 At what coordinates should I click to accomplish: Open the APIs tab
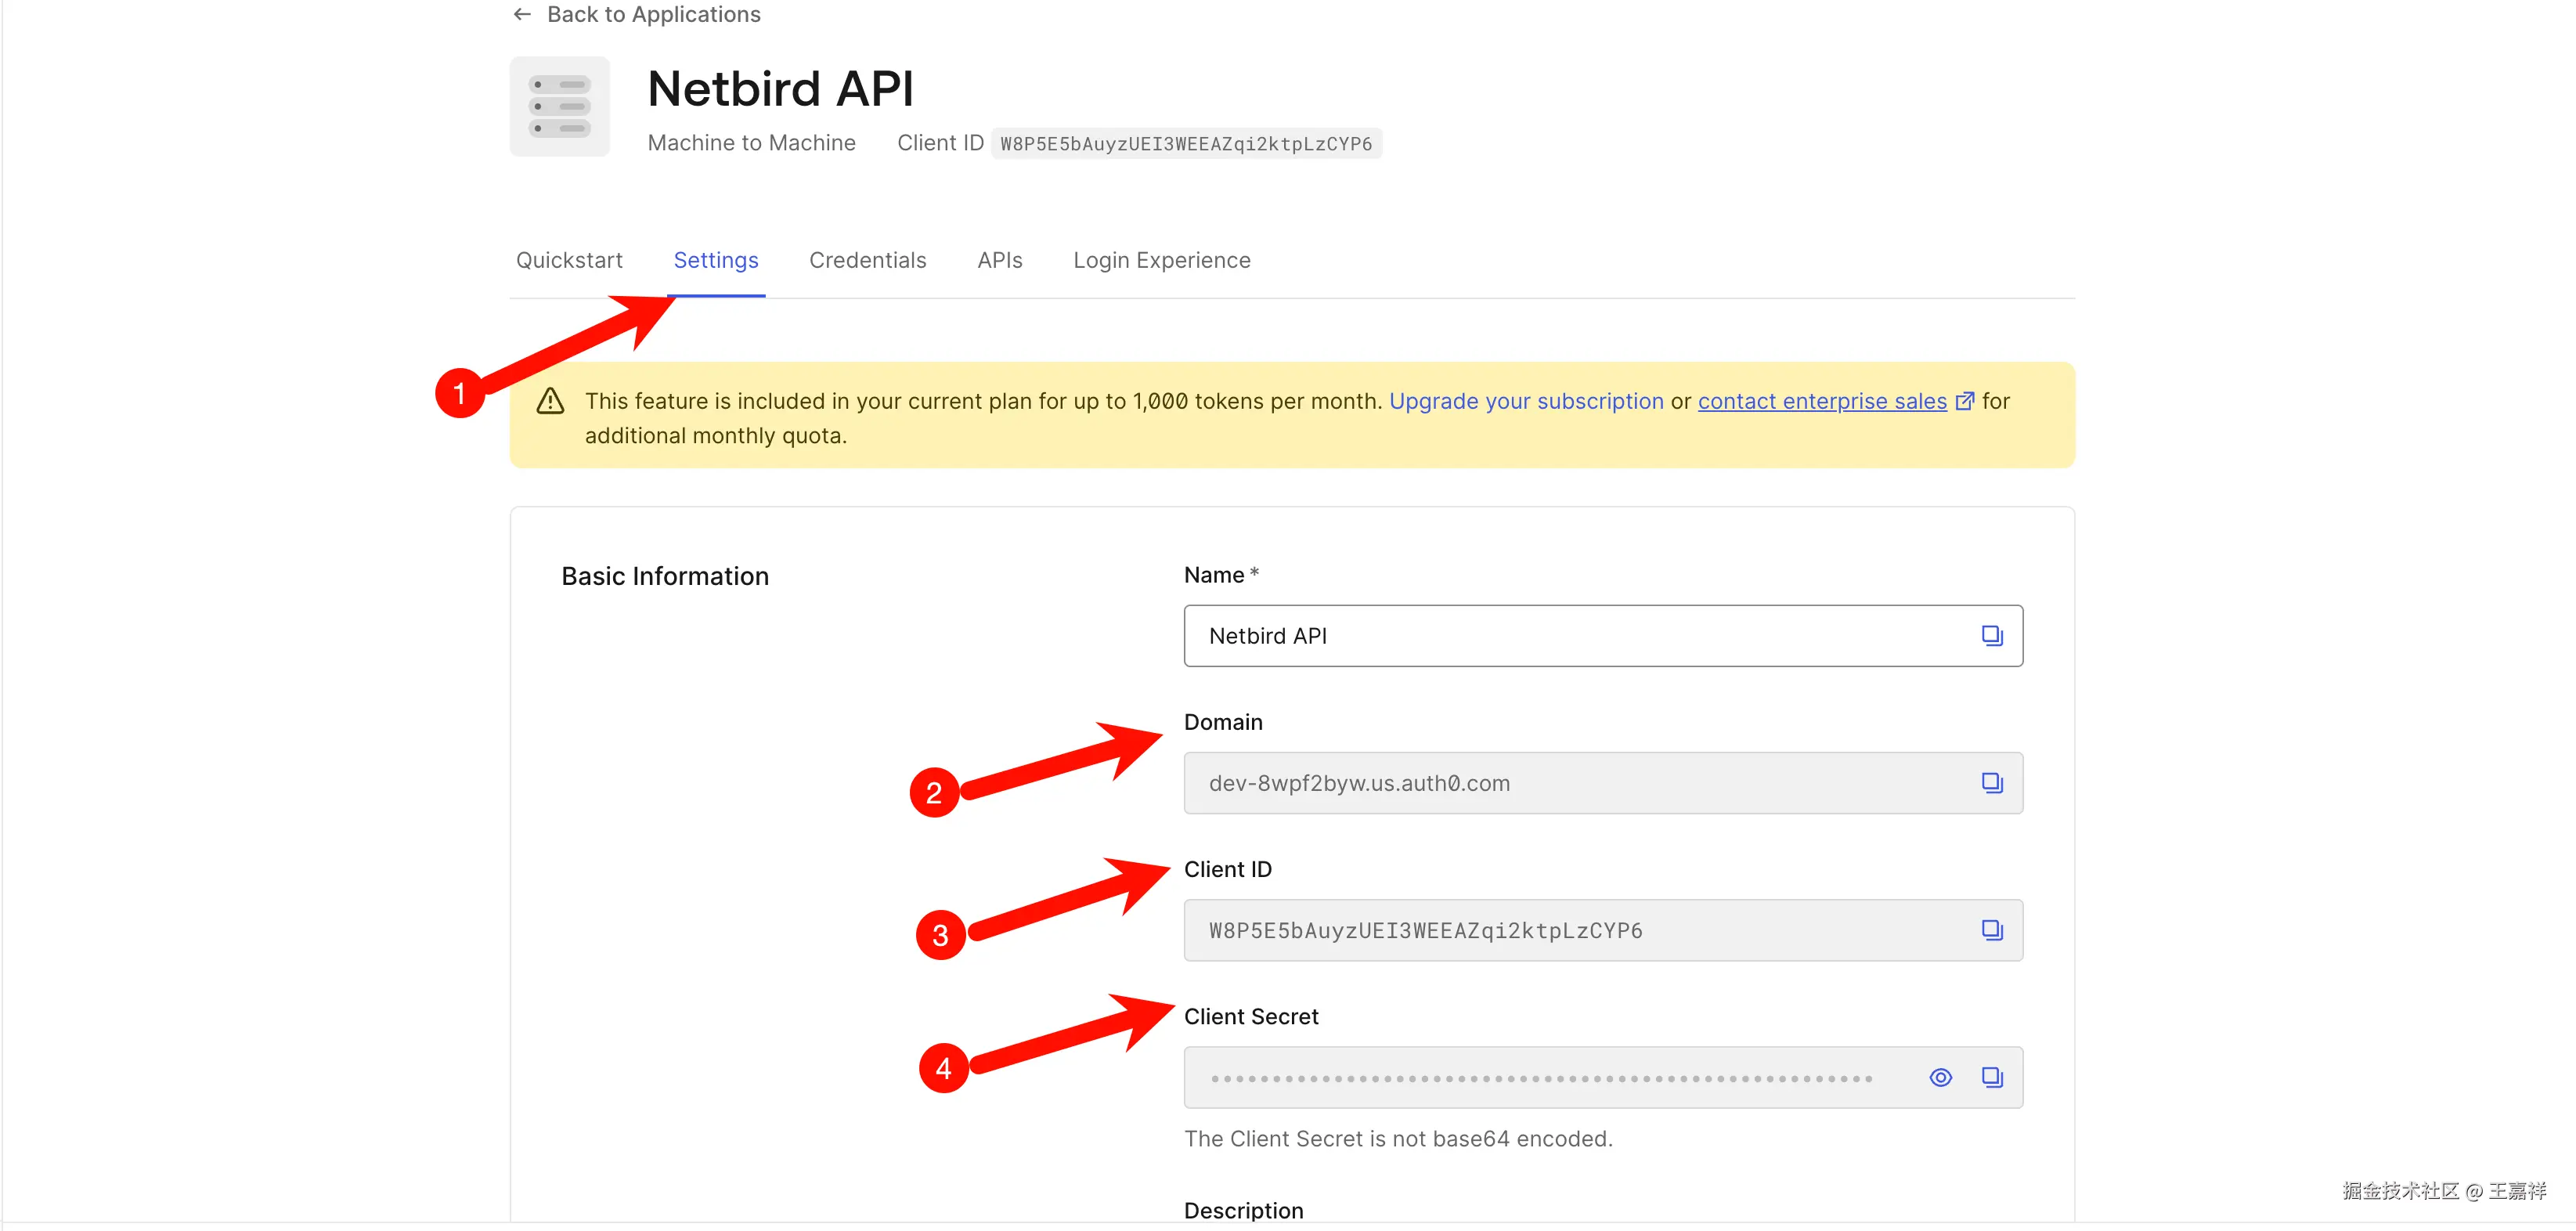999,260
